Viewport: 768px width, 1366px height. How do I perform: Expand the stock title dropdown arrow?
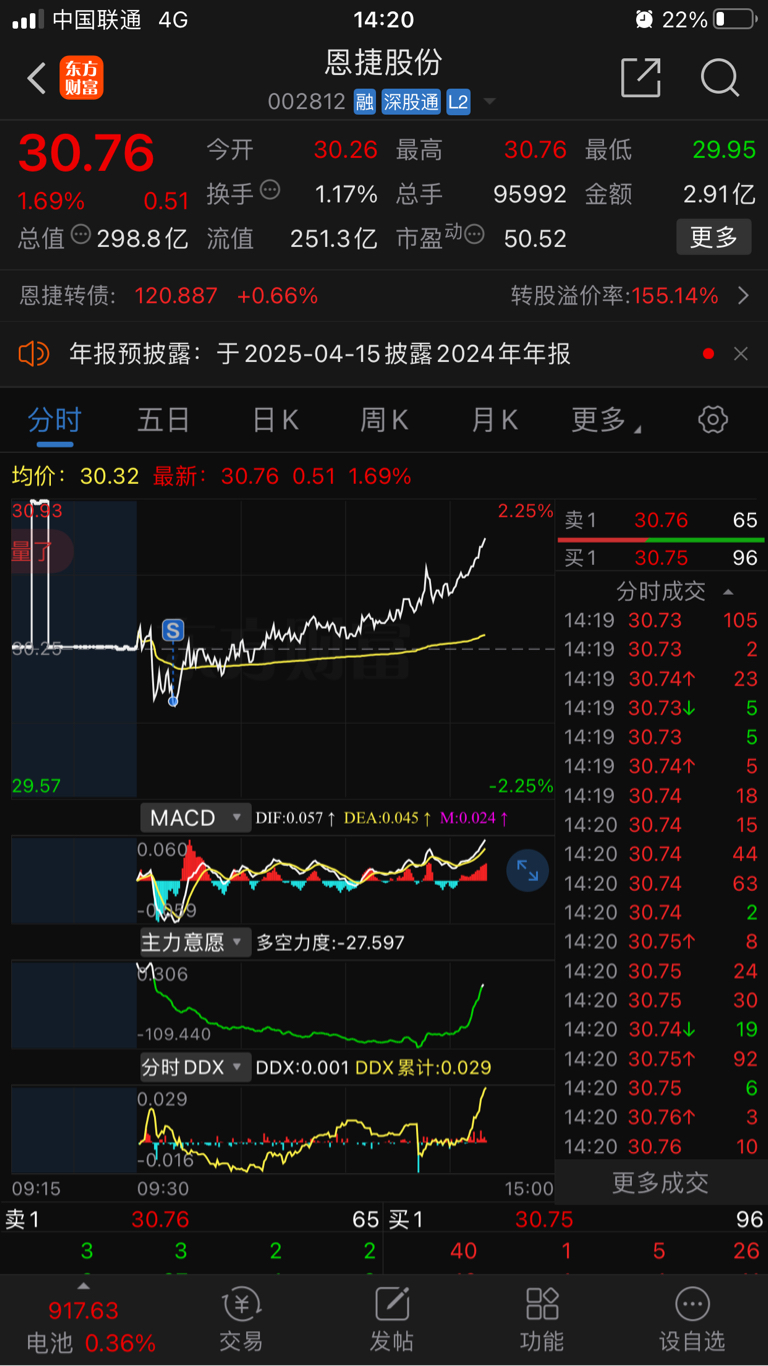point(489,102)
